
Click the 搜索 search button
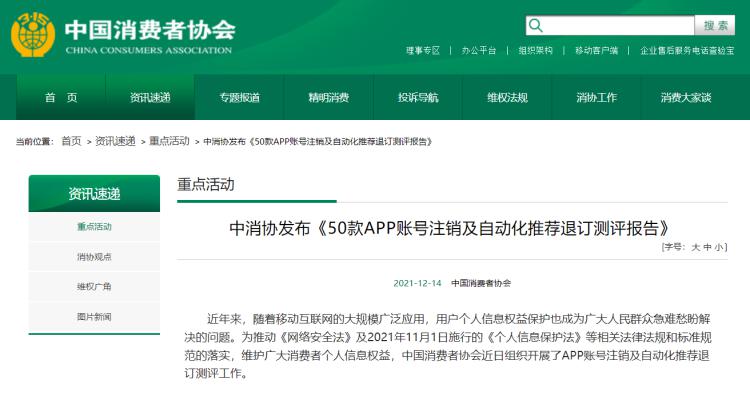[x=715, y=25]
